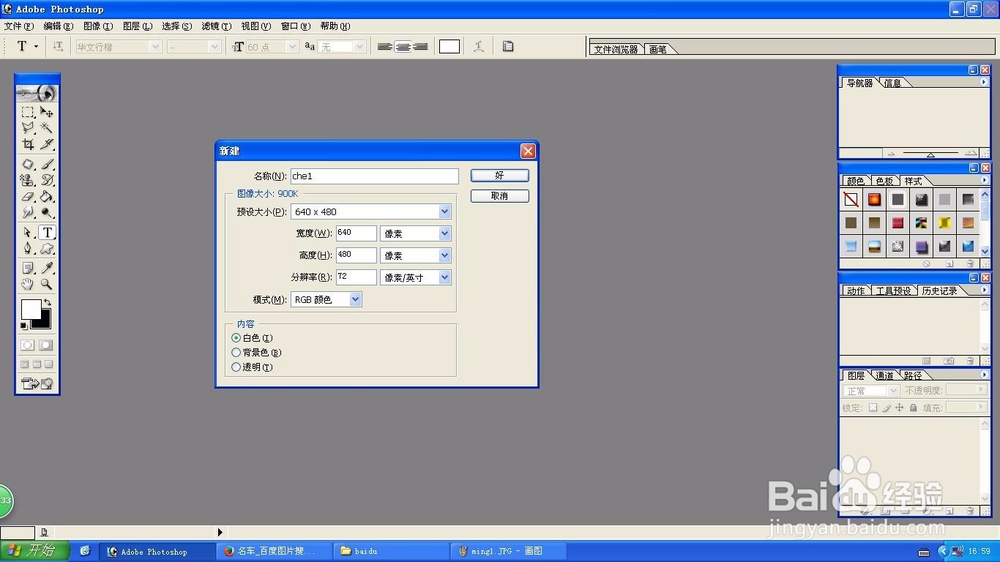Select the Path Selection arrow tool
The width and height of the screenshot is (1000, 562).
(27, 232)
